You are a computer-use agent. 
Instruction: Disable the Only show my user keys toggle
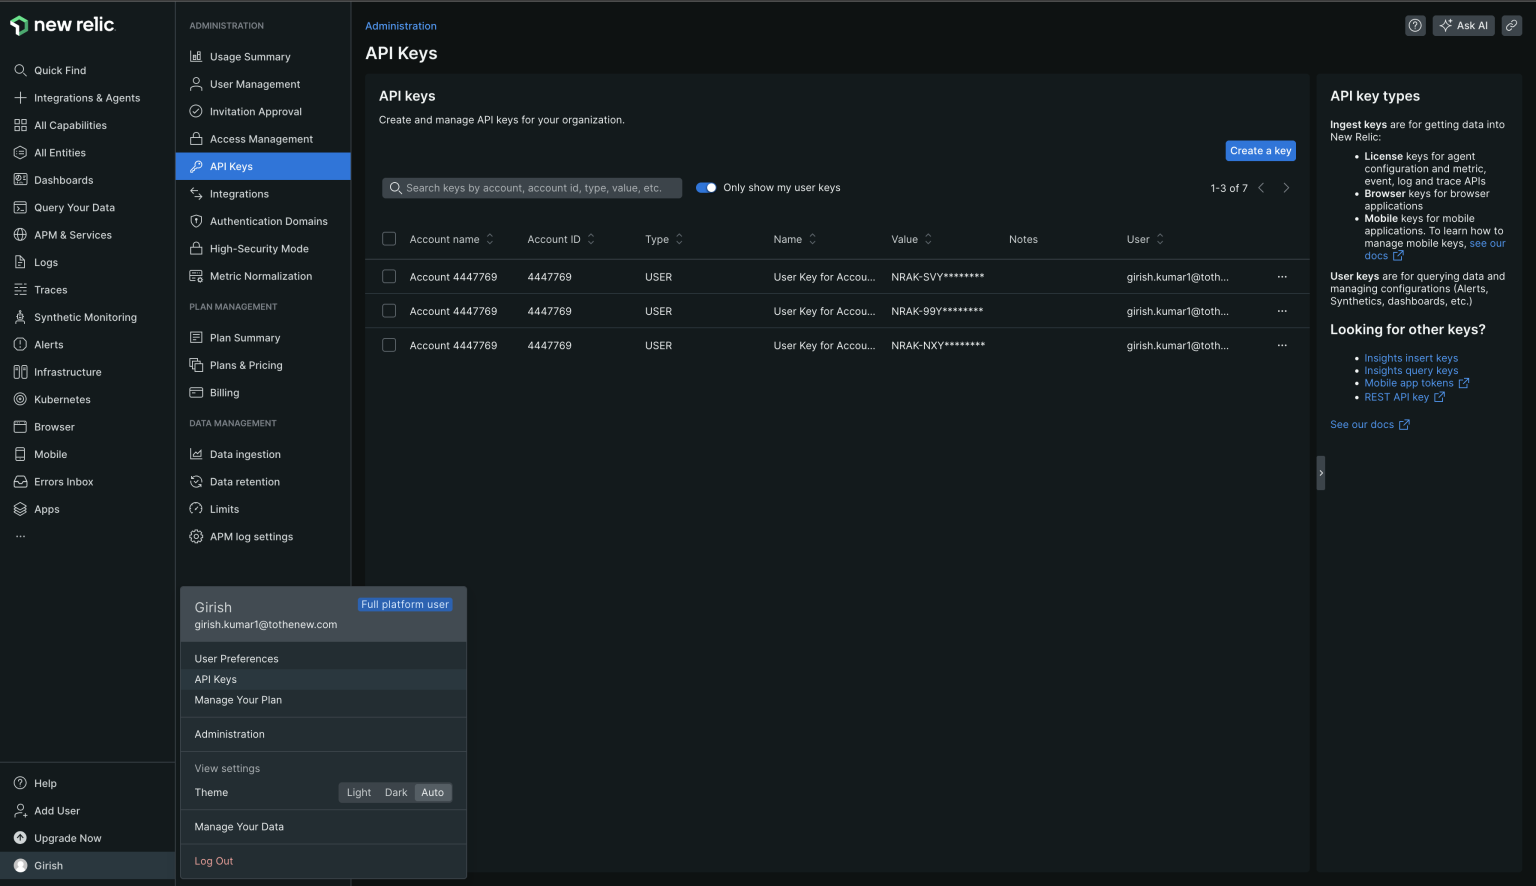(706, 187)
